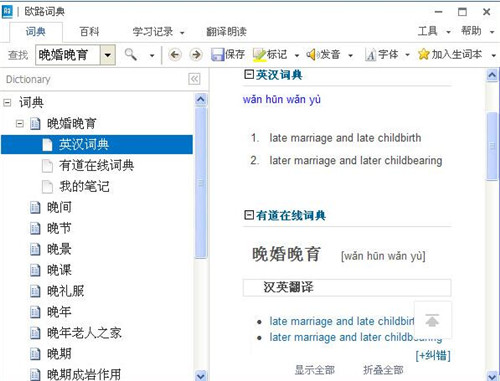The width and height of the screenshot is (500, 381).
Task: Click content panel scrollbar up arrow
Action: 492,75
